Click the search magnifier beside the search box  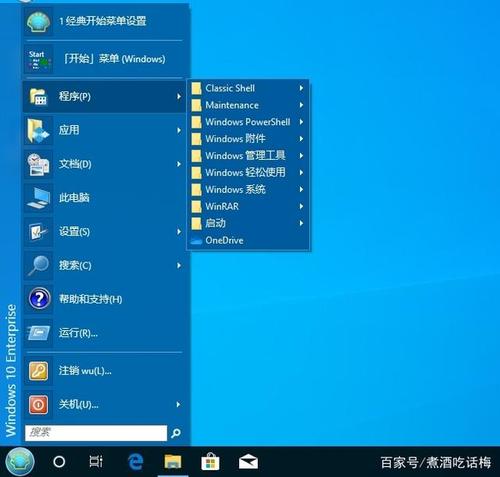click(176, 433)
